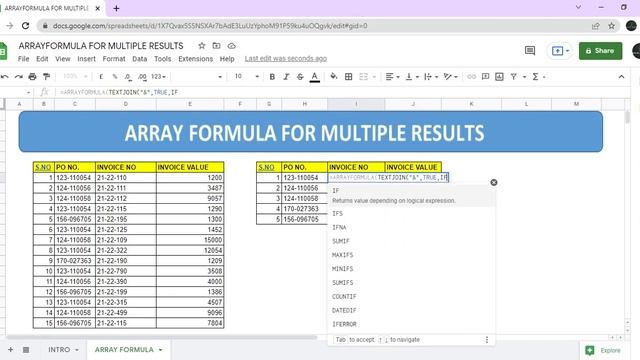This screenshot has height=360, width=640.
Task: Open the View menu
Action: pos(62,59)
